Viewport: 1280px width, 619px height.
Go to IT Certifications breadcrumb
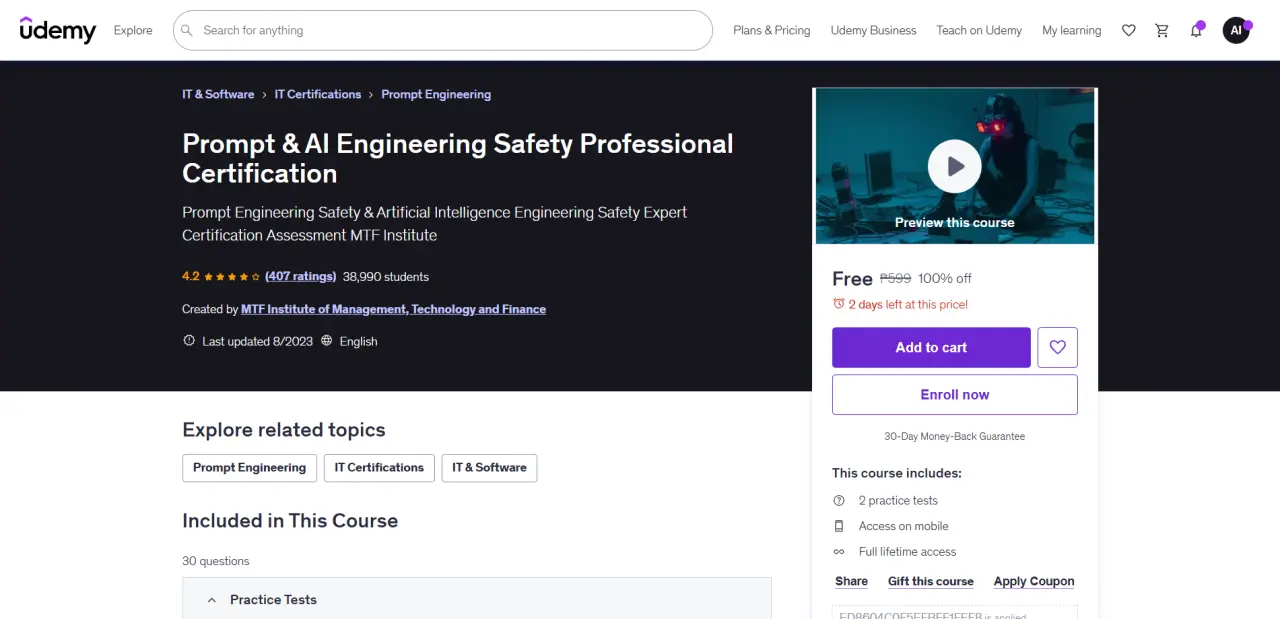tap(318, 94)
